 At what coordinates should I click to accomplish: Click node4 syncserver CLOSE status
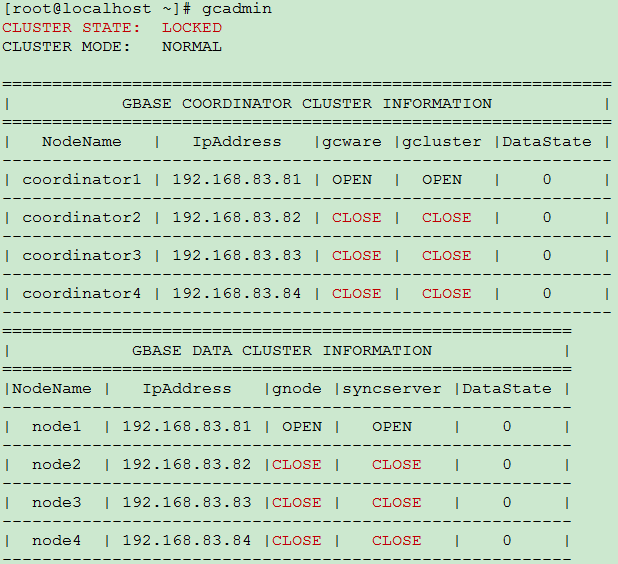(396, 541)
